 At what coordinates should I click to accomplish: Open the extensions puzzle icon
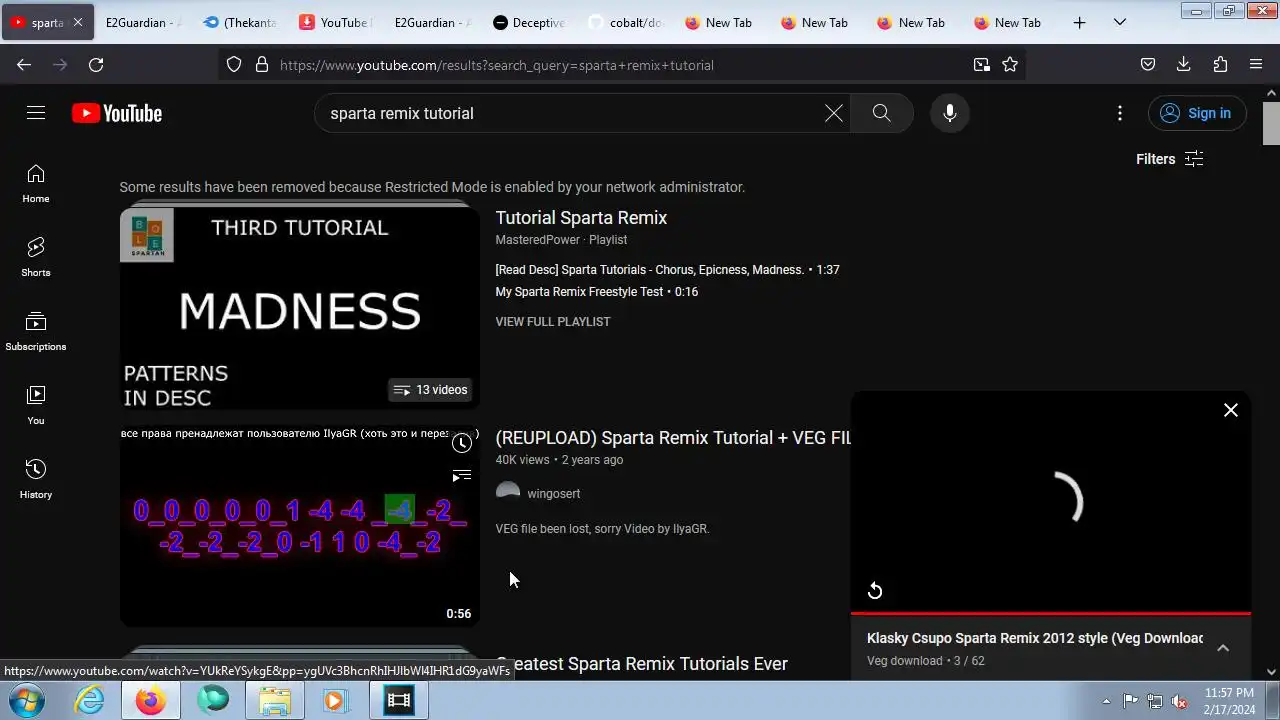[x=1220, y=64]
